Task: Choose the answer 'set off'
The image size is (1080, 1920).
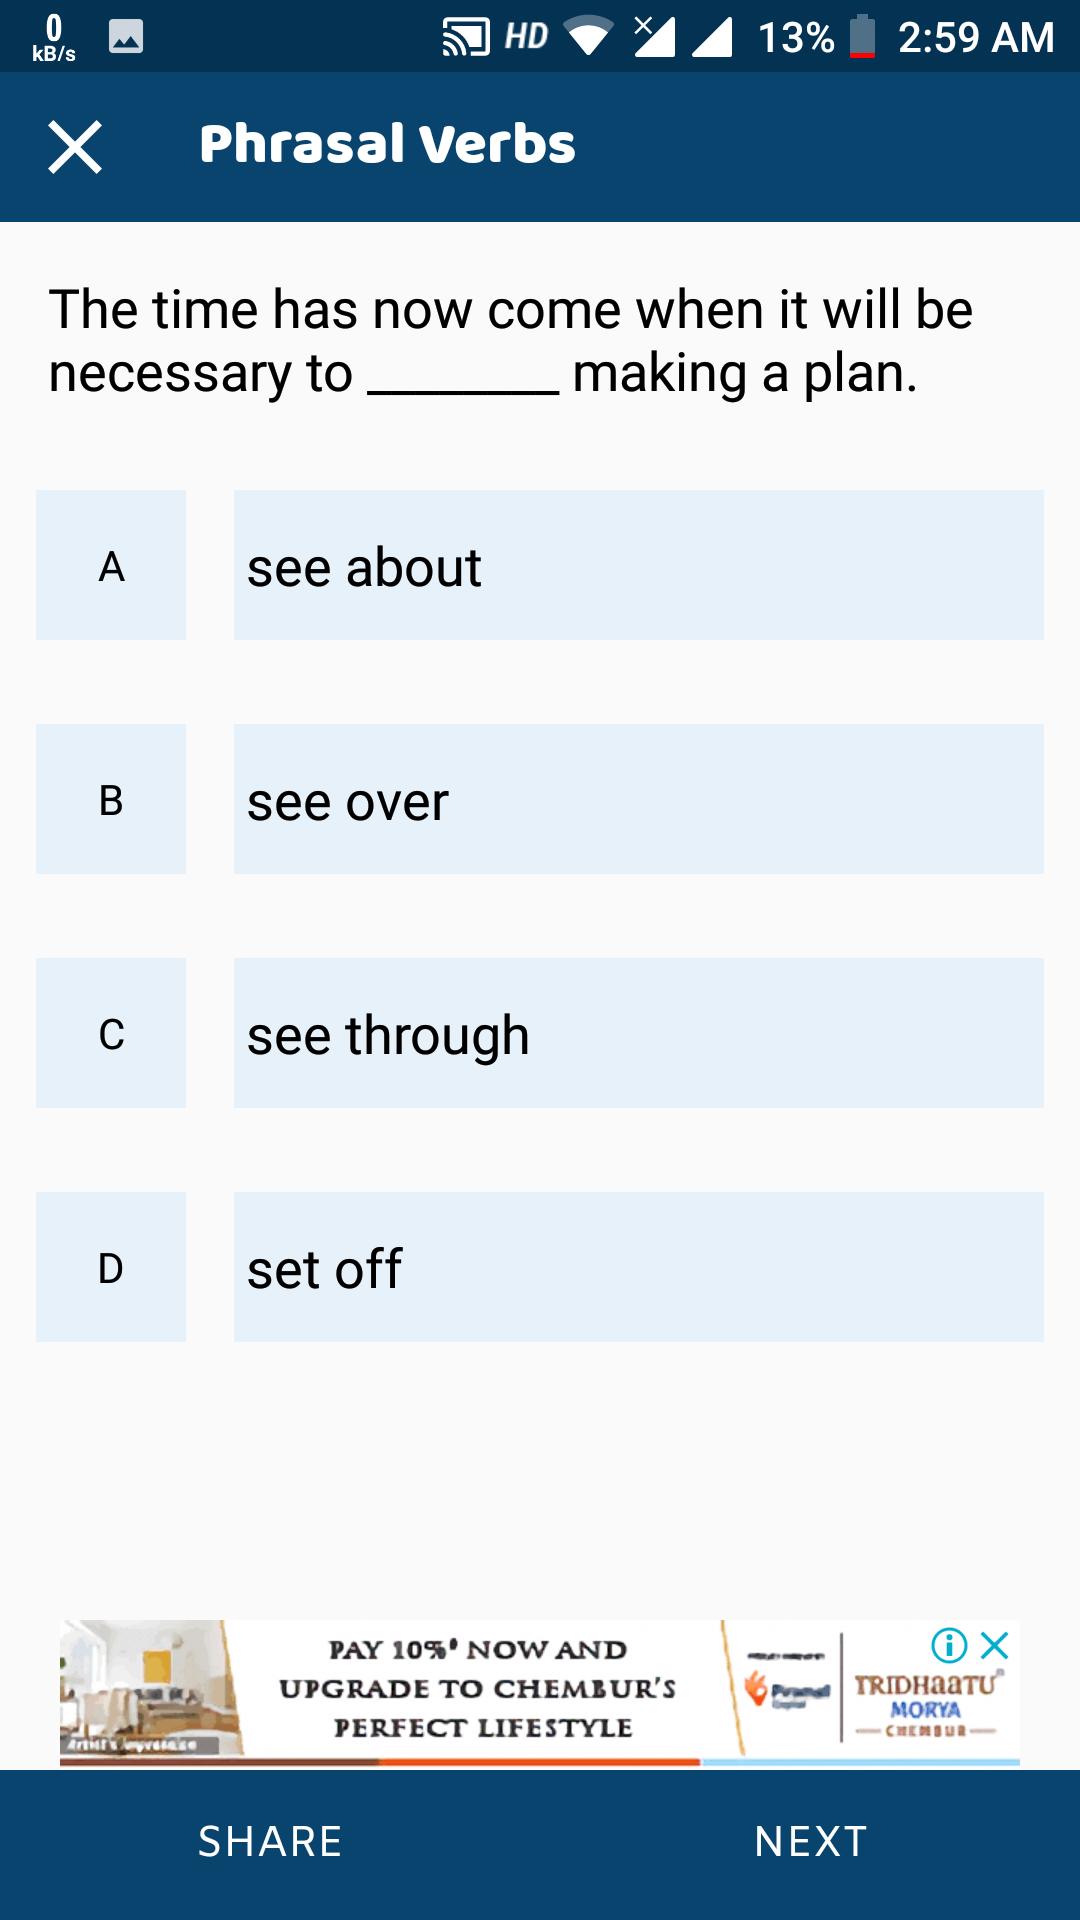Action: (638, 1267)
